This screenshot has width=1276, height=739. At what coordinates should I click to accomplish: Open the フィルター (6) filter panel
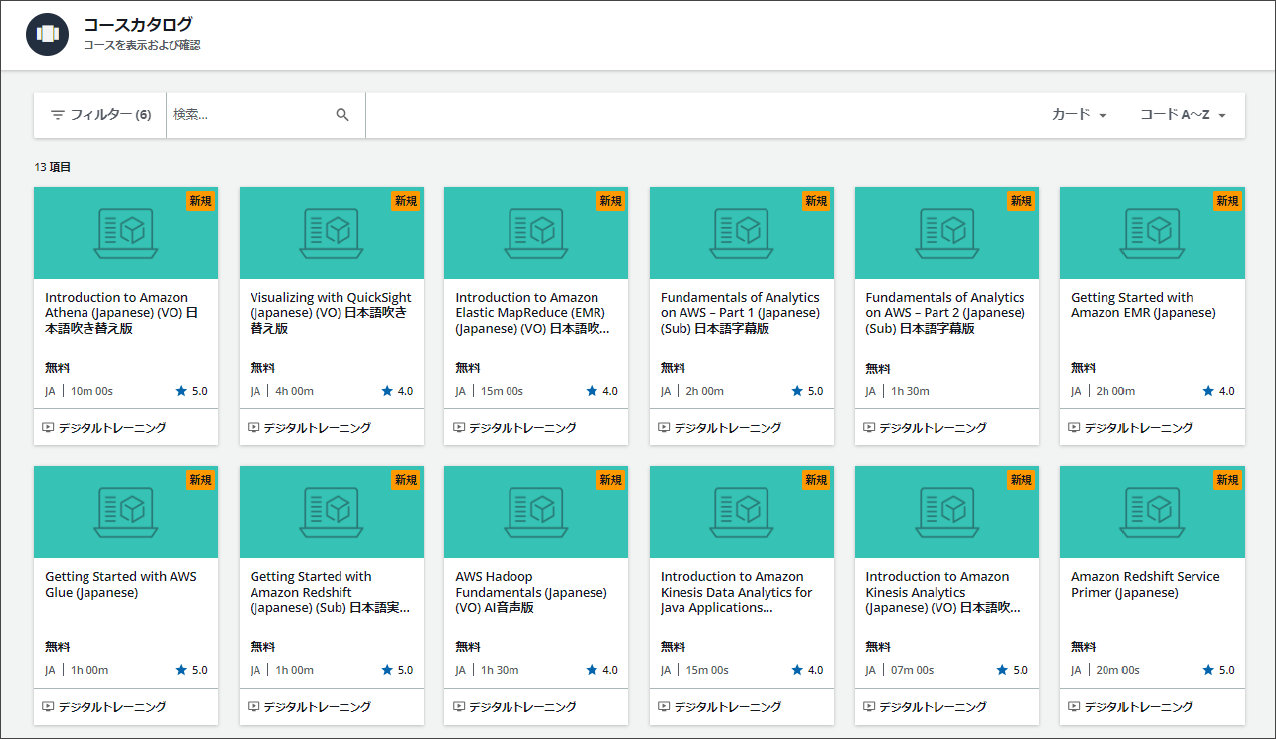tap(100, 115)
